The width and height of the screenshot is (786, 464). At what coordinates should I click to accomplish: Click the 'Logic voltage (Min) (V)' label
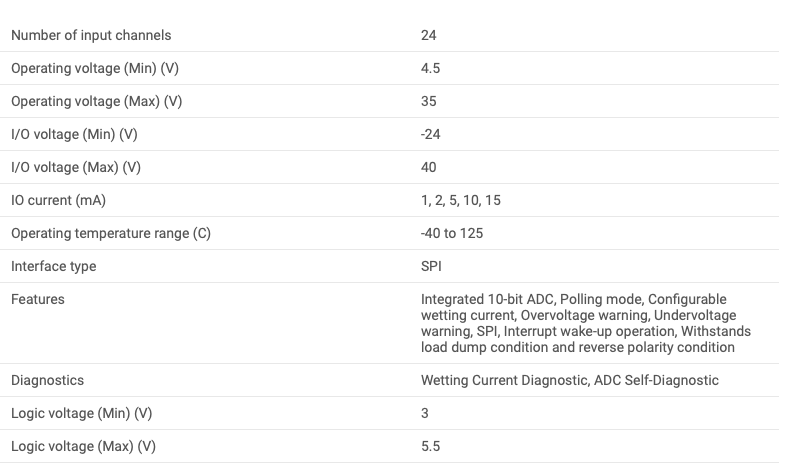tap(81, 414)
